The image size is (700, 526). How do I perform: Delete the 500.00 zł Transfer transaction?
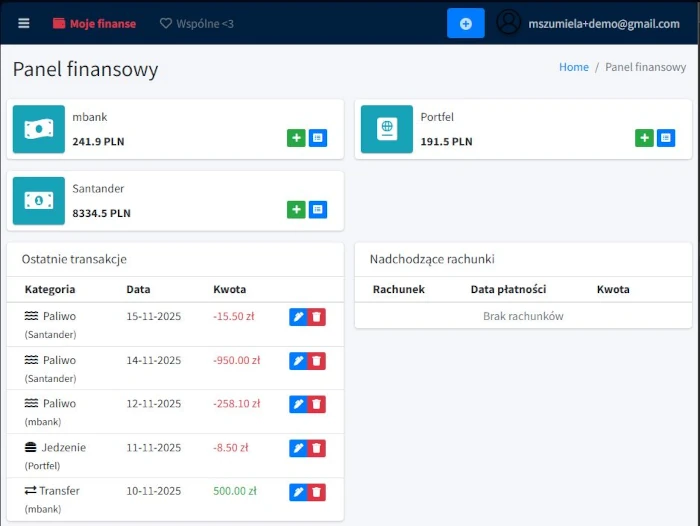click(317, 492)
